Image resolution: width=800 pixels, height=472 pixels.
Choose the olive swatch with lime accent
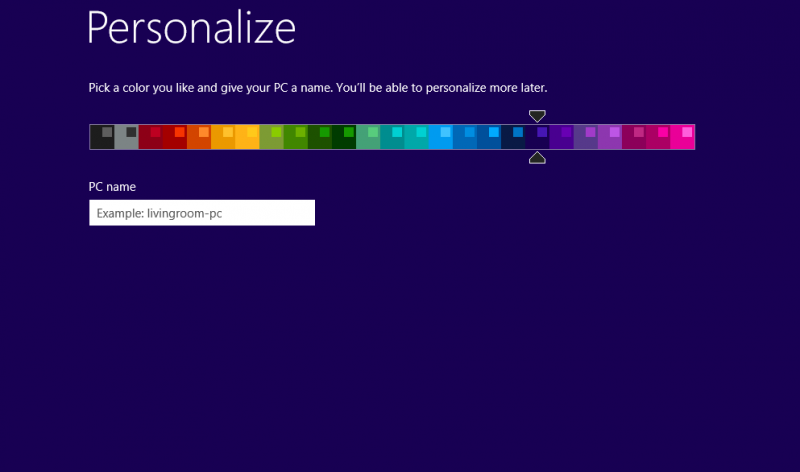click(271, 137)
